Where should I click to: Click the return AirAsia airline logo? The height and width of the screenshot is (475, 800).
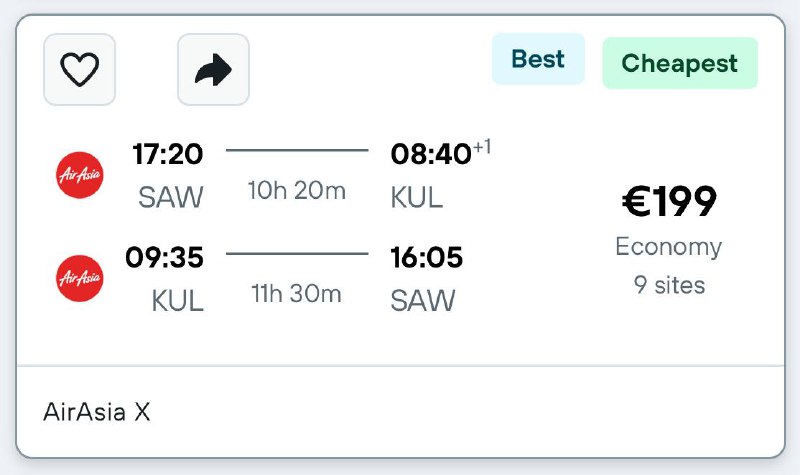tap(80, 277)
